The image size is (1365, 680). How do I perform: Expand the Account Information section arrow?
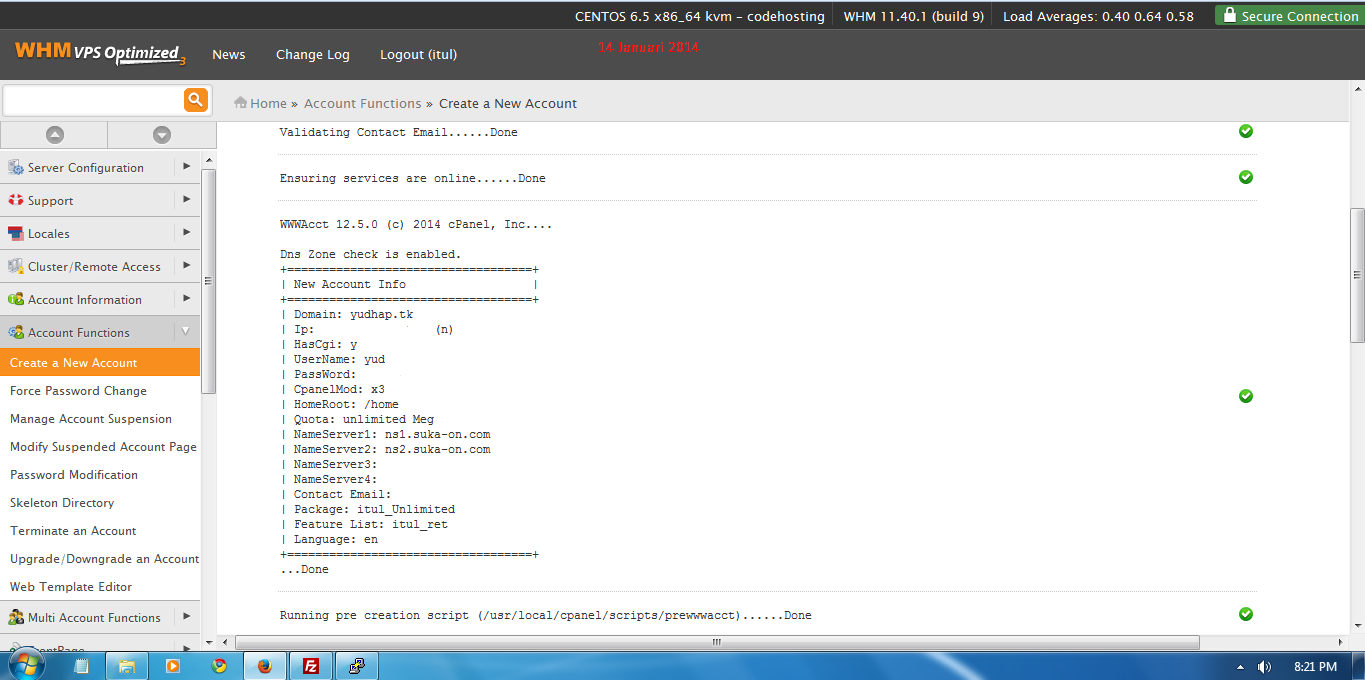(x=186, y=299)
